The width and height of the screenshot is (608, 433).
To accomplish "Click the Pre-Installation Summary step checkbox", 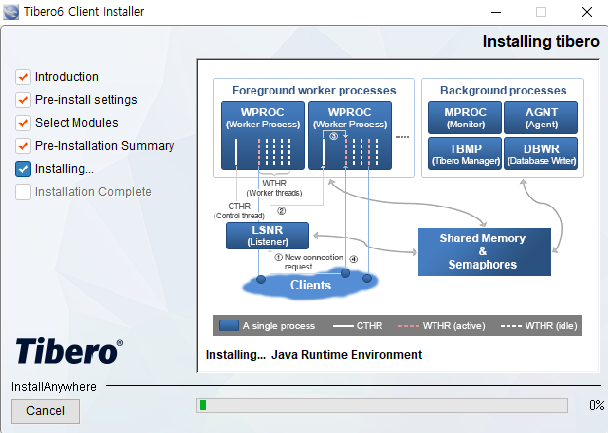I will click(x=23, y=146).
